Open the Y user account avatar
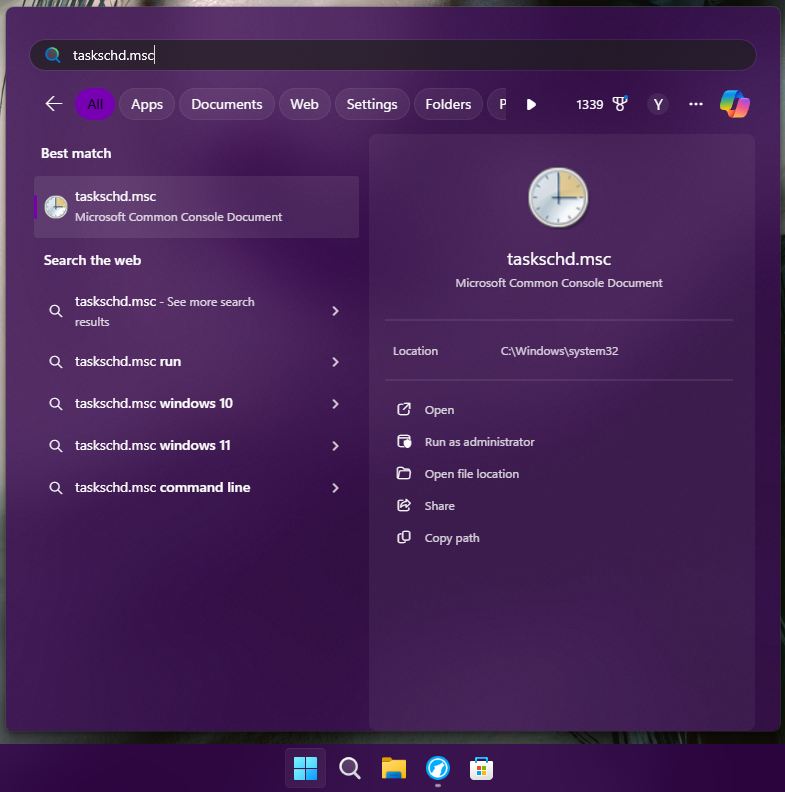 [x=658, y=105]
